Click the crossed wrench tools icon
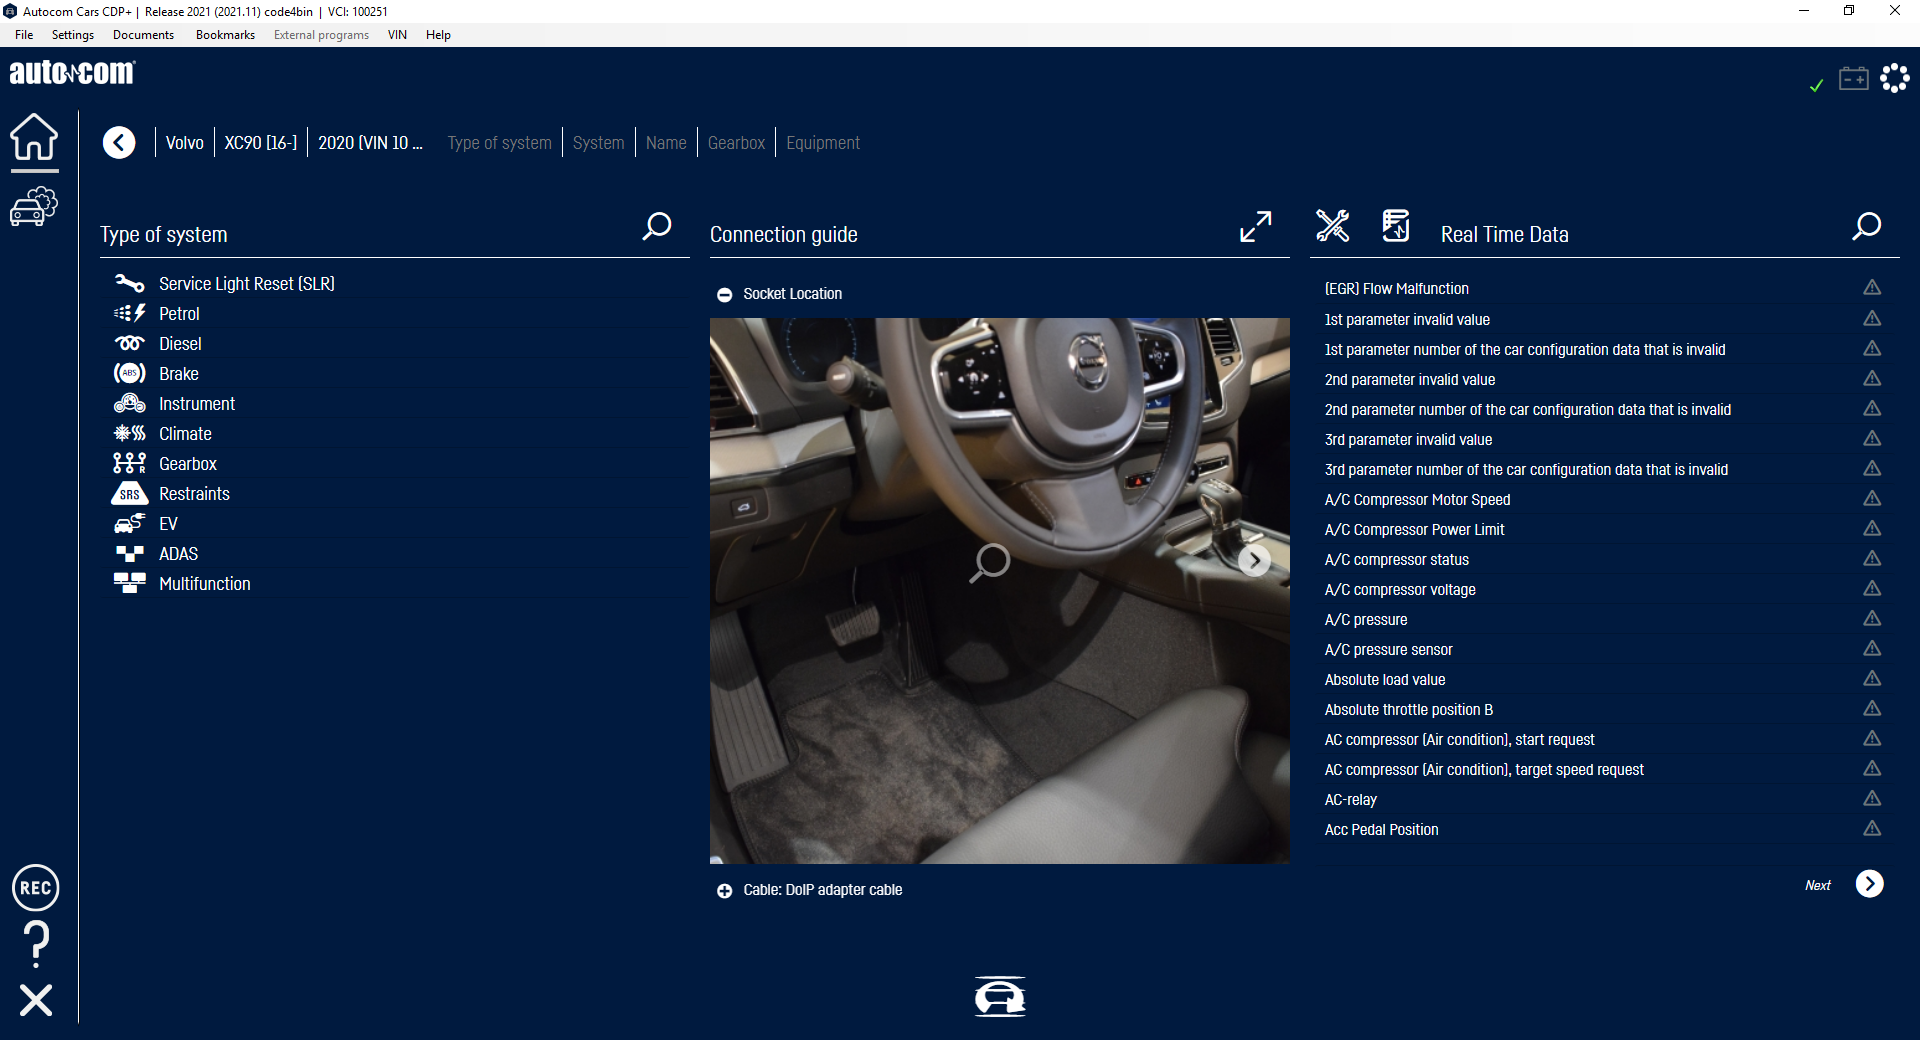This screenshot has width=1920, height=1040. pos(1332,226)
